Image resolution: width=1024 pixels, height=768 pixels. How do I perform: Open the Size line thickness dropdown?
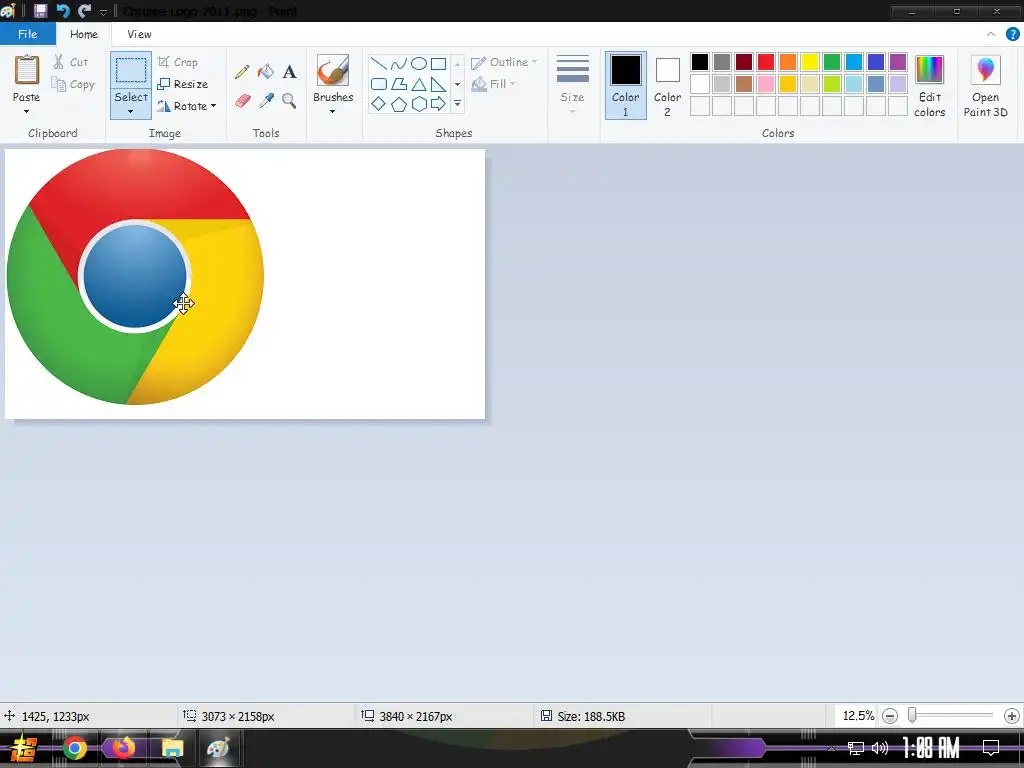tap(572, 86)
